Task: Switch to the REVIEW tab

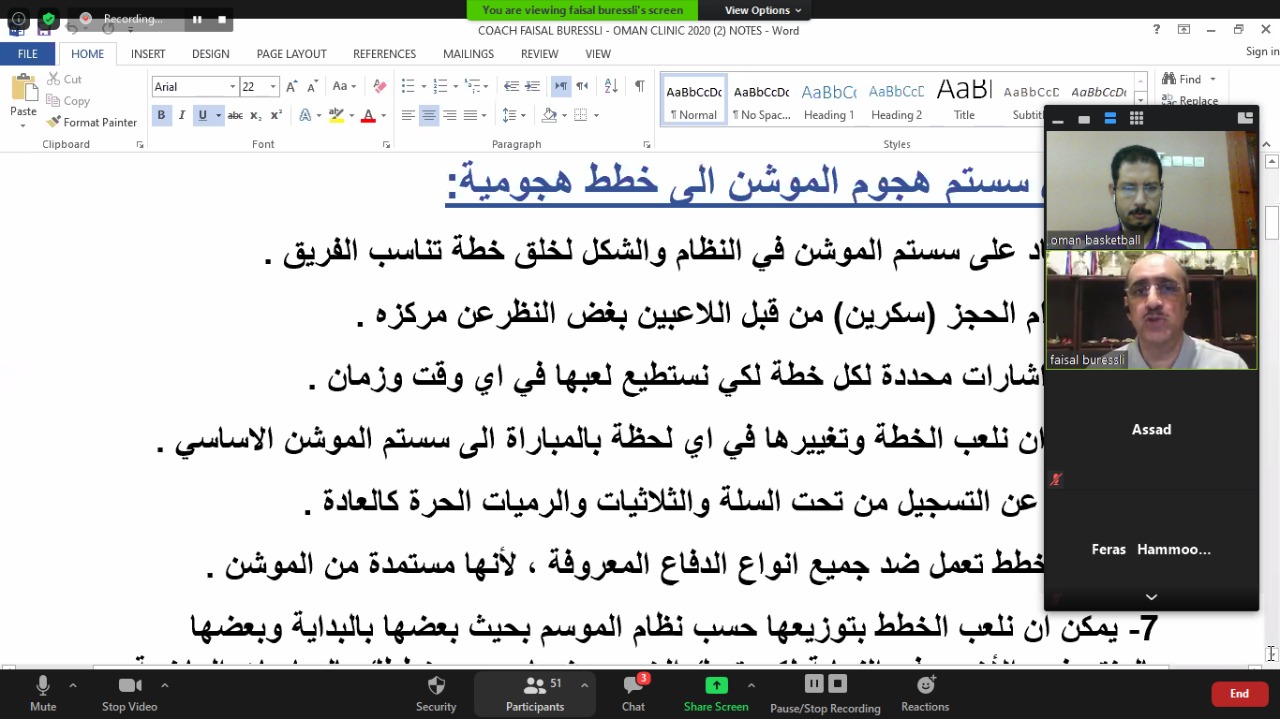Action: (539, 54)
